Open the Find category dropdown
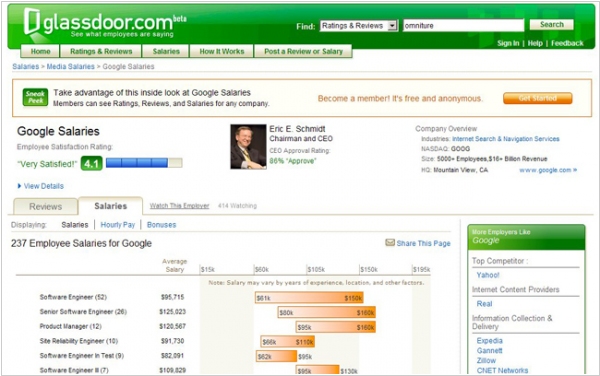Image resolution: width=600 pixels, height=376 pixels. pos(359,26)
